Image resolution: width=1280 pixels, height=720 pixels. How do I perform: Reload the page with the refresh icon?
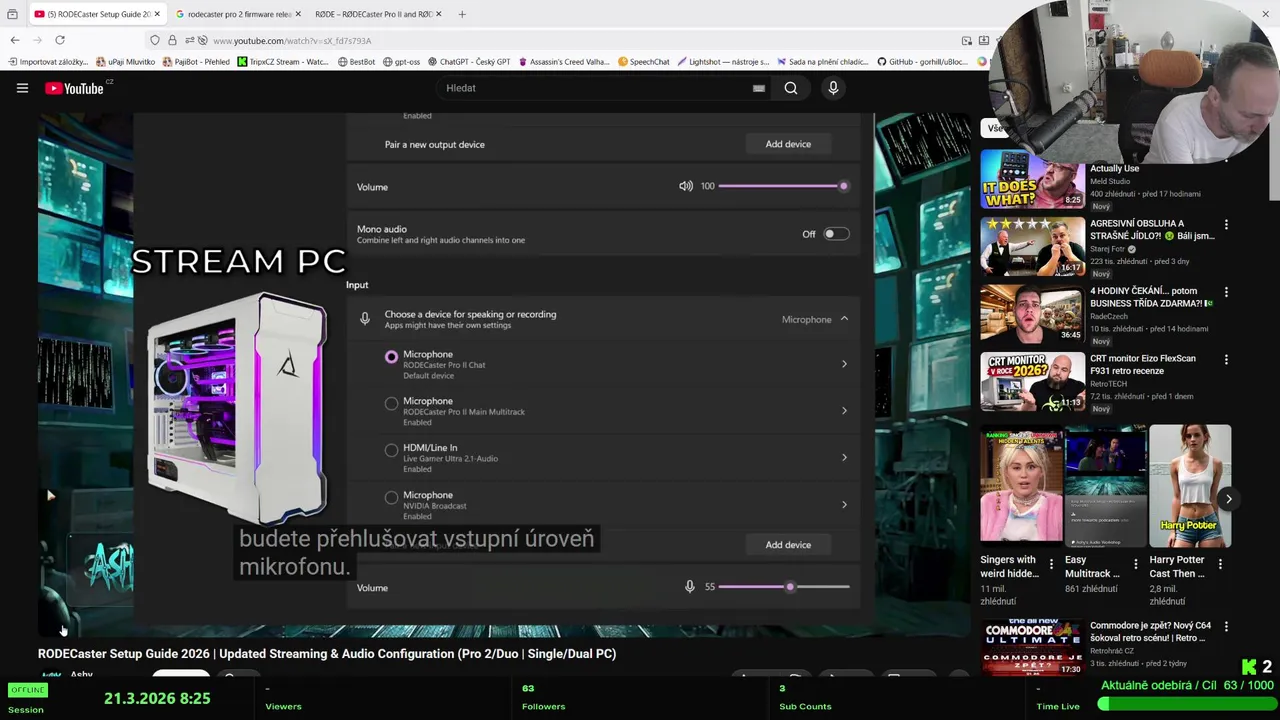[60, 40]
